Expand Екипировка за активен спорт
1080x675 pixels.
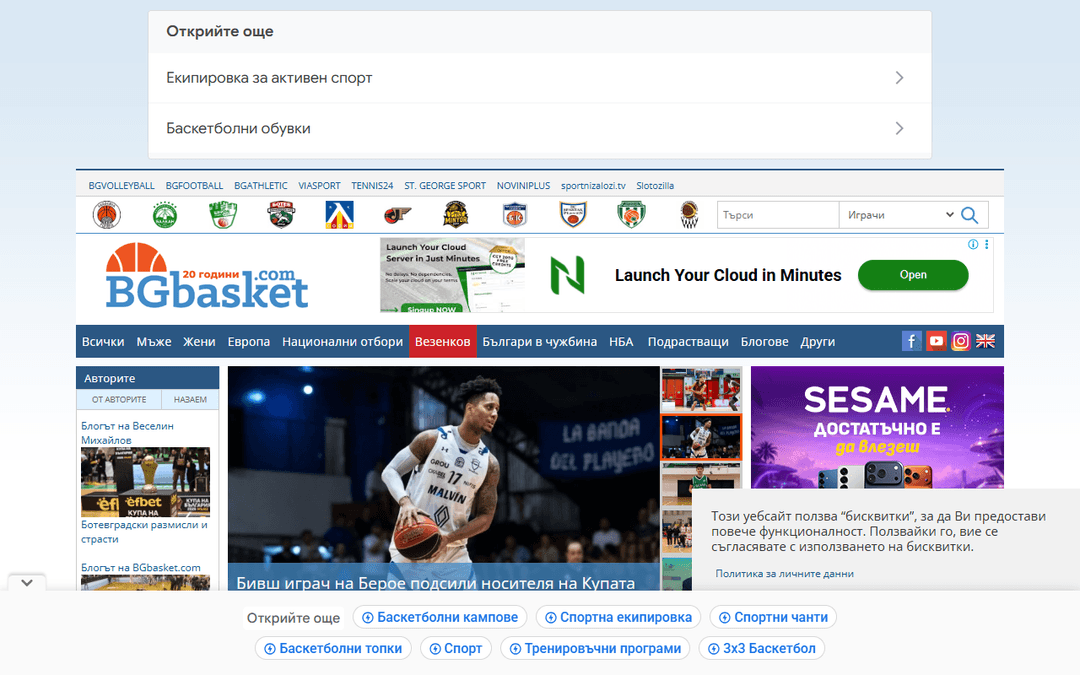540,78
